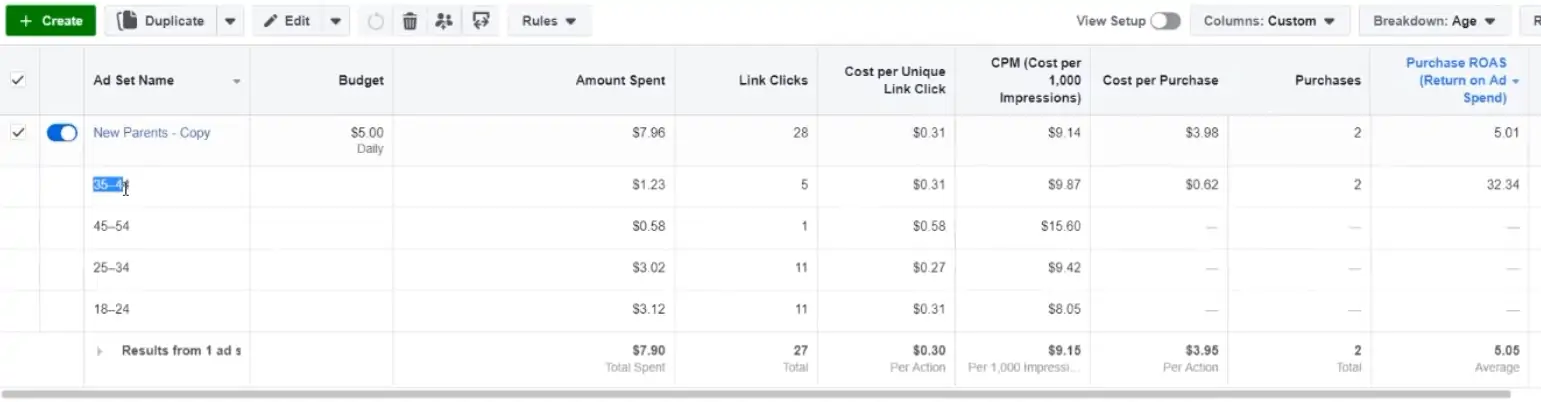Click the Duplicate button

point(160,21)
